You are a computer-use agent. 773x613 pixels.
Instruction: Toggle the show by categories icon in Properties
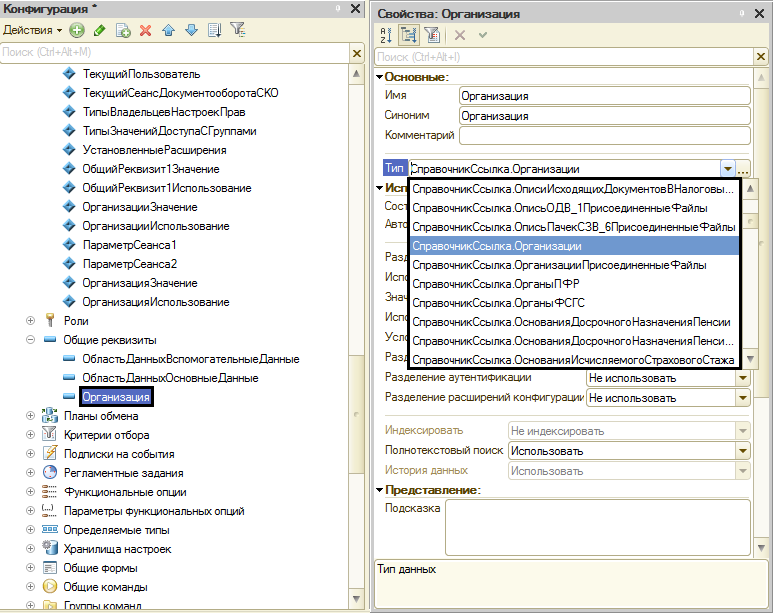(x=409, y=34)
